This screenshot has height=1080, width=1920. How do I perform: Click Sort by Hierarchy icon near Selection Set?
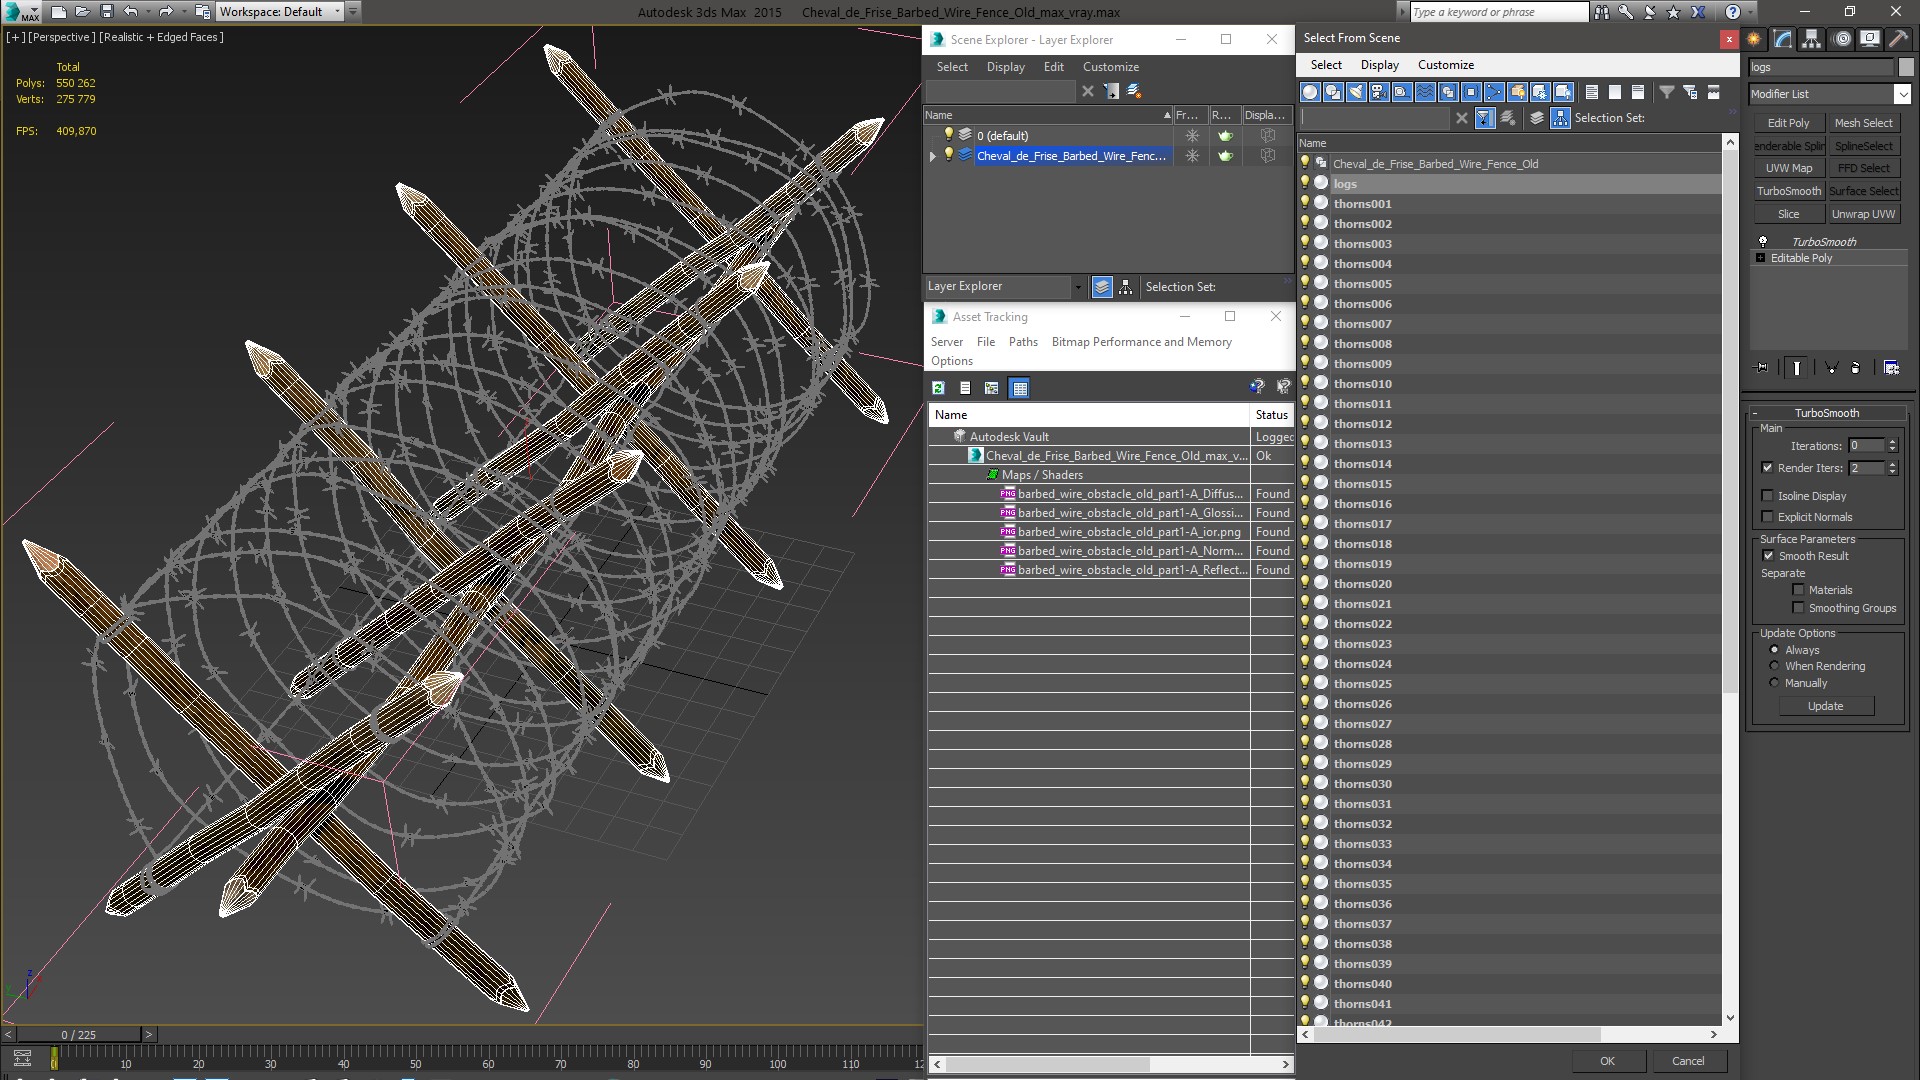[x=1560, y=118]
